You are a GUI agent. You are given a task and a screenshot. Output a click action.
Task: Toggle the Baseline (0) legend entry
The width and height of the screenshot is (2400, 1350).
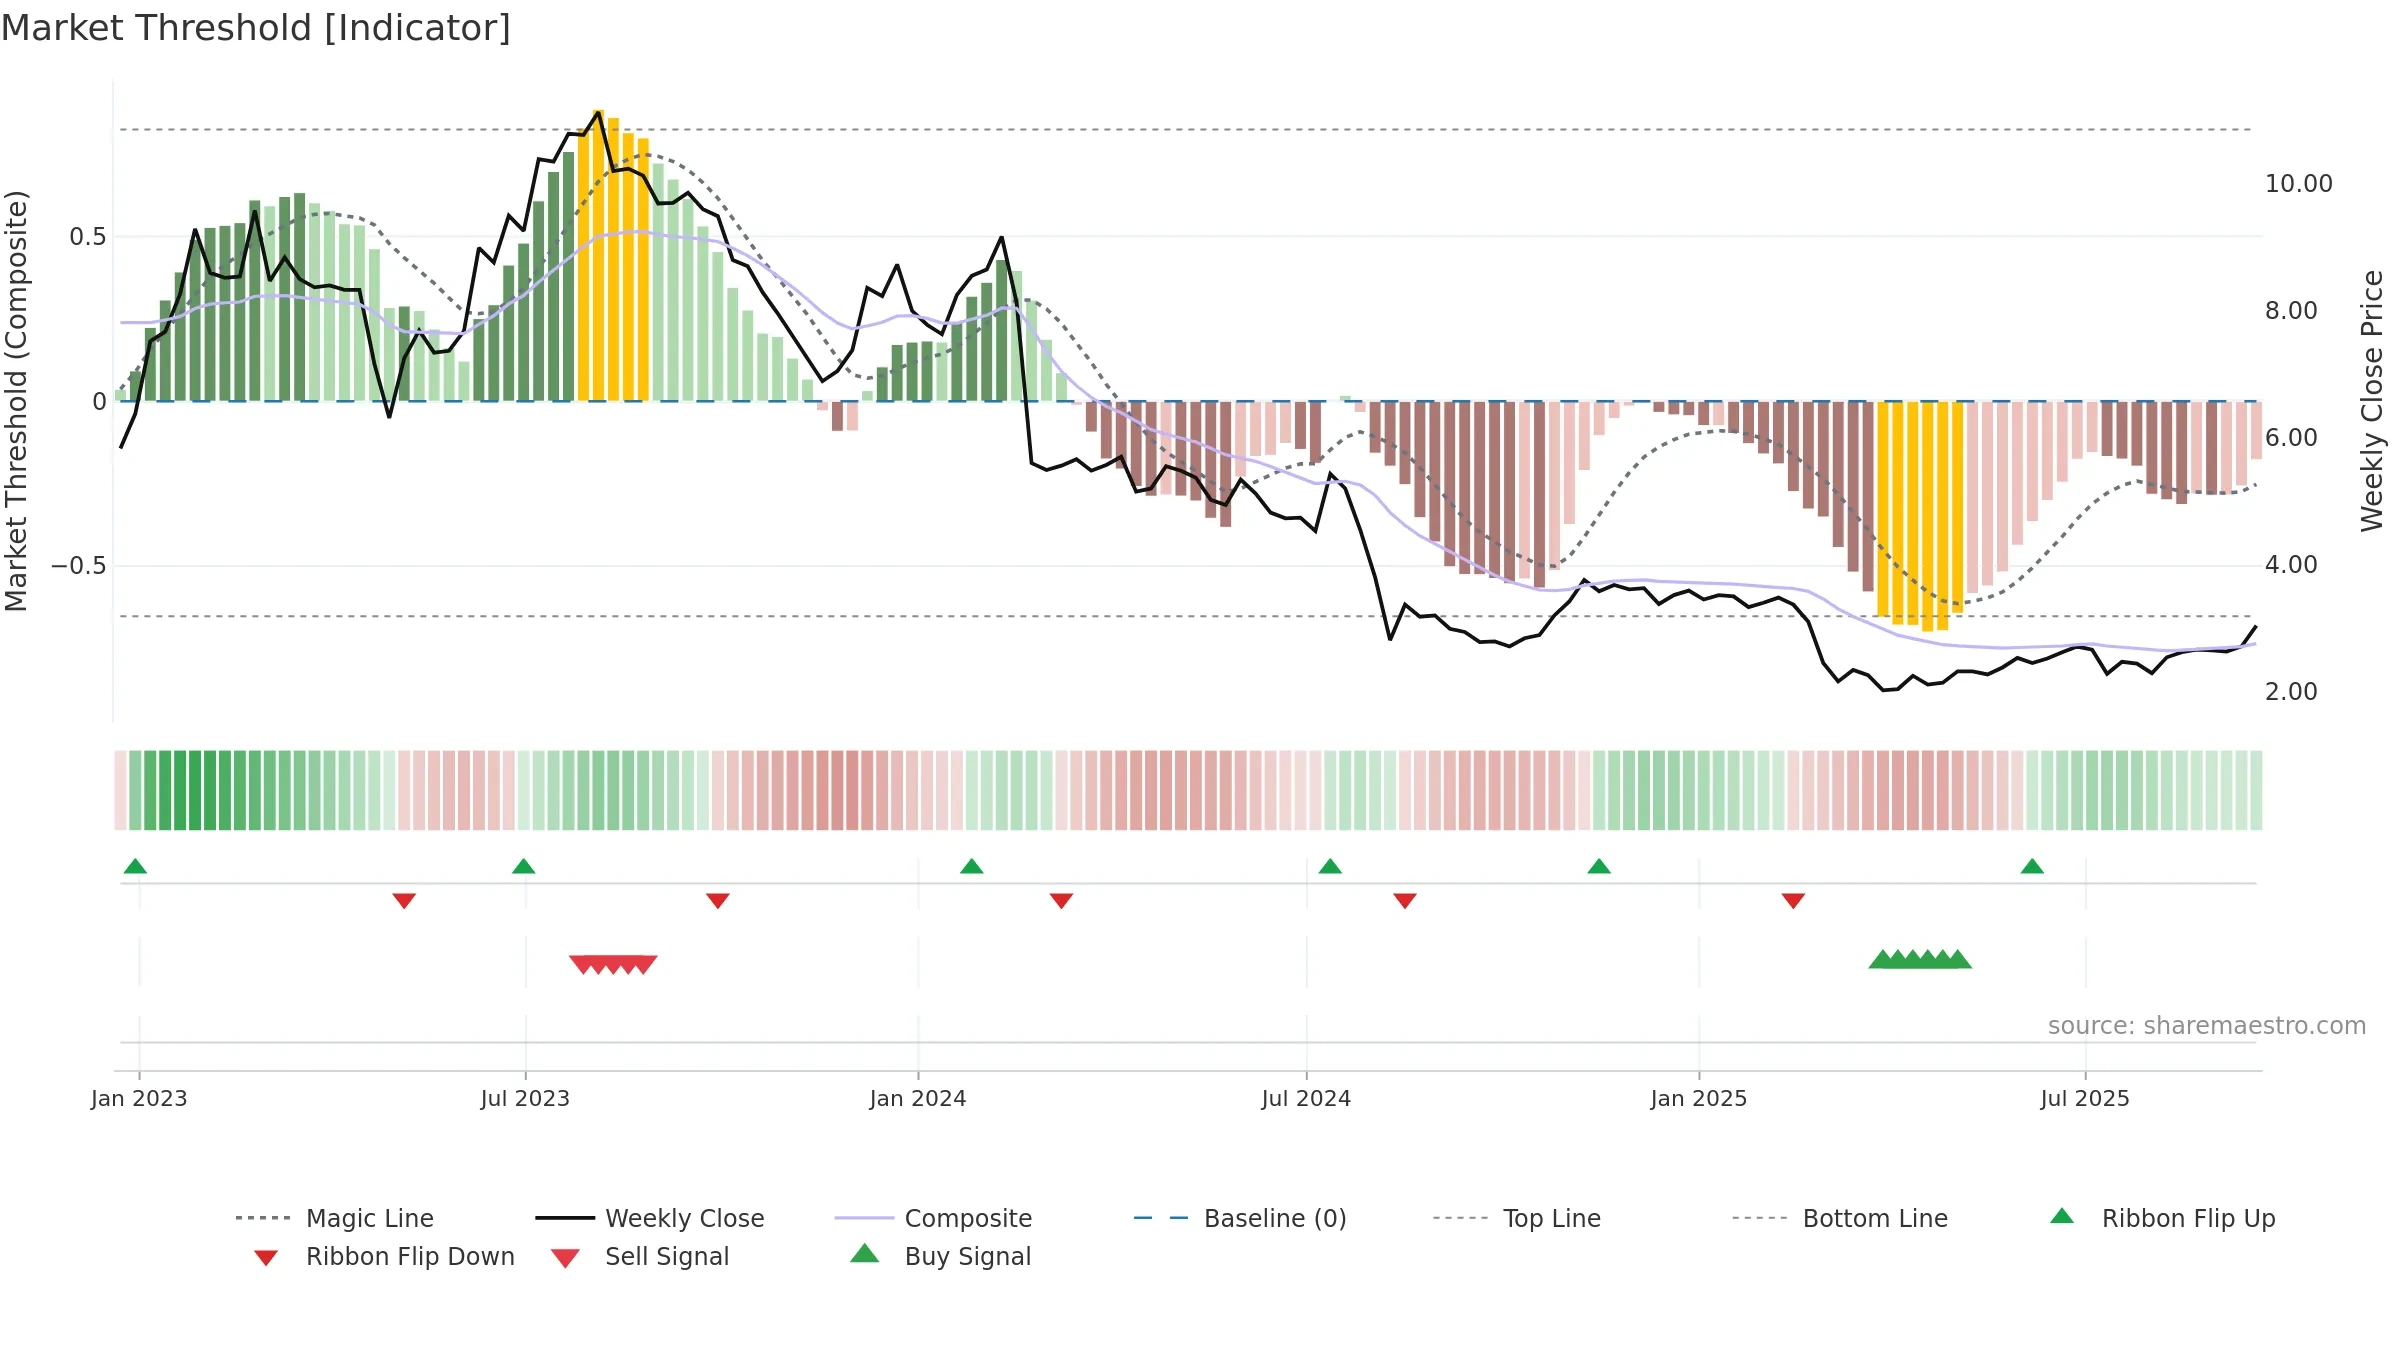point(1240,1218)
